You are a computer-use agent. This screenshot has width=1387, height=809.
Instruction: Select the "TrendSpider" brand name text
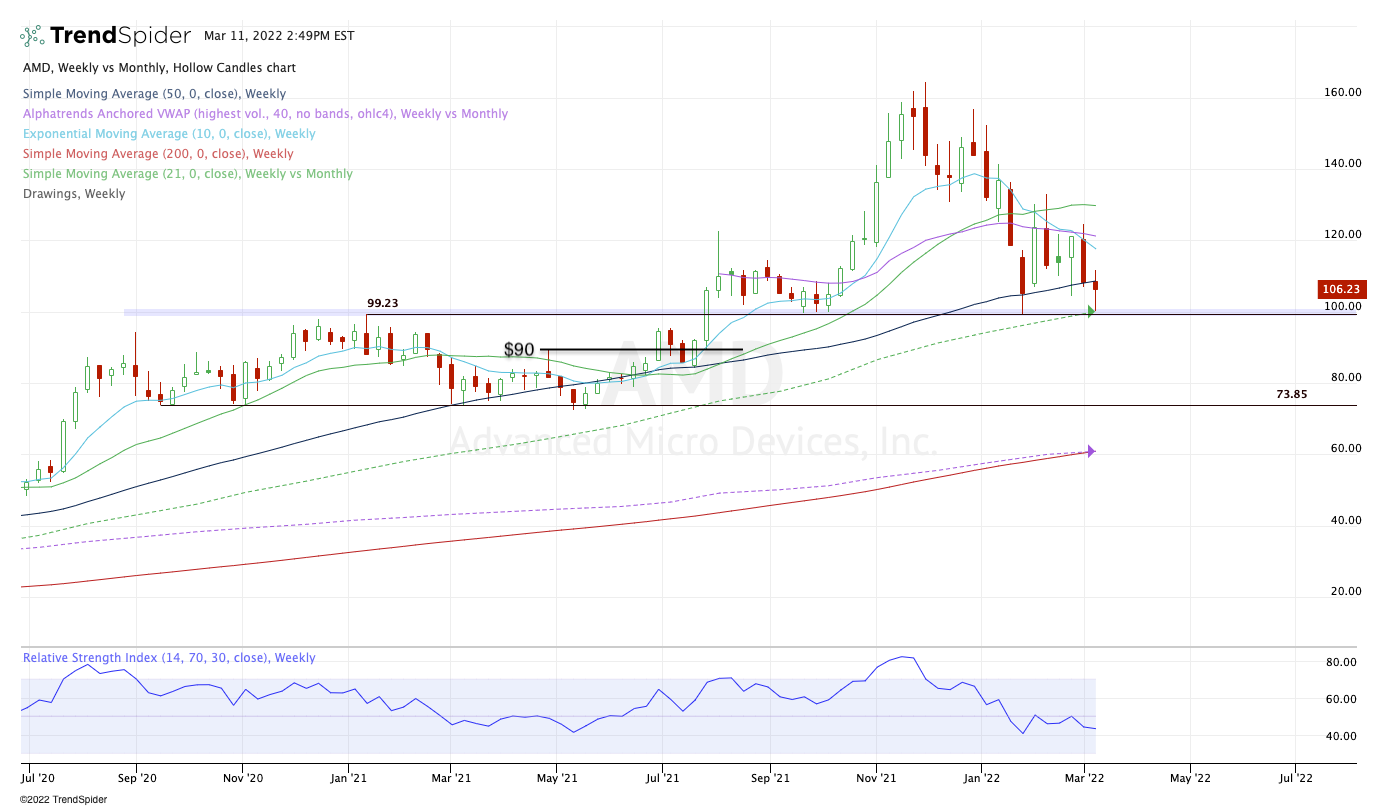click(x=120, y=36)
